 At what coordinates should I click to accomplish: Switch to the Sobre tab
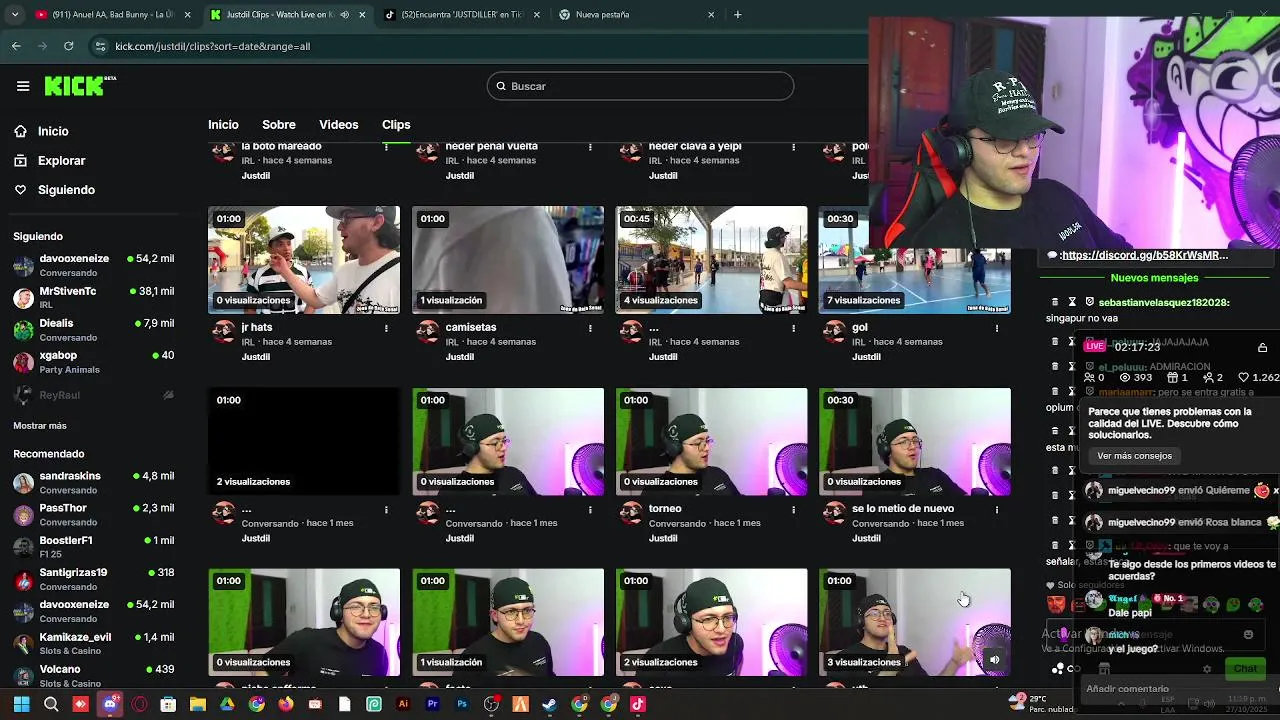(x=279, y=125)
